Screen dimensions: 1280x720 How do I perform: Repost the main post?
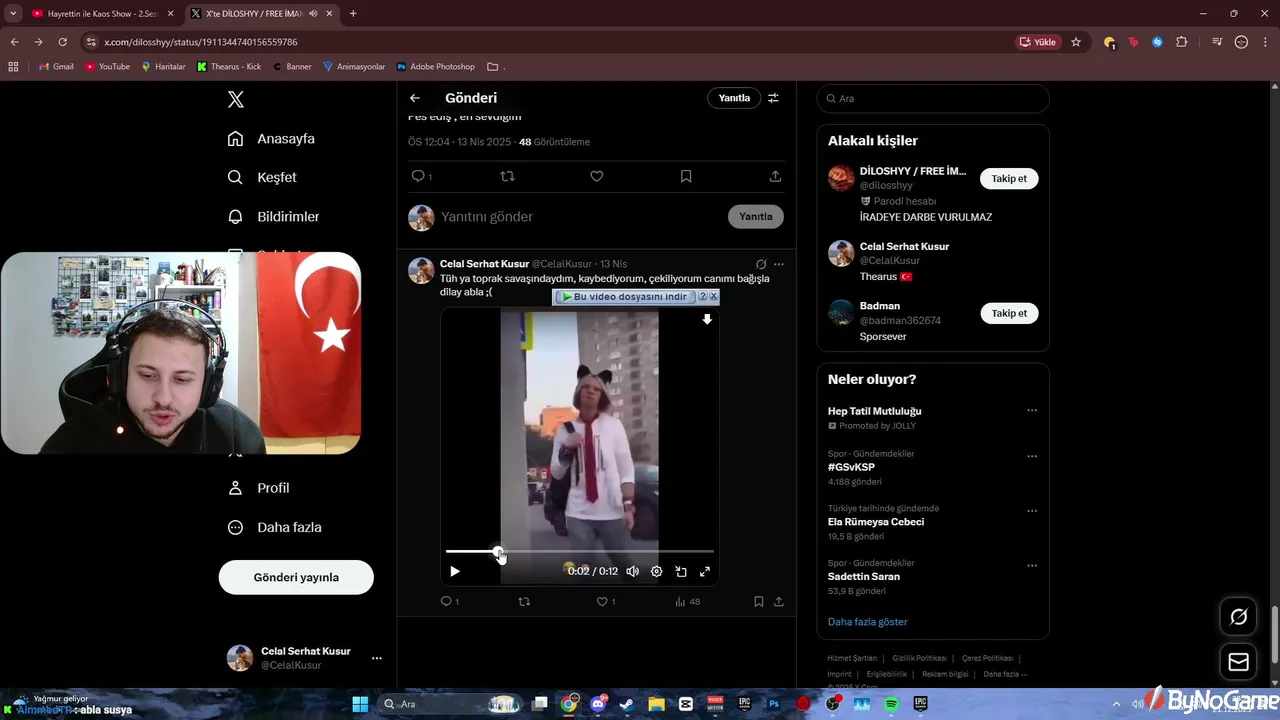coord(507,176)
